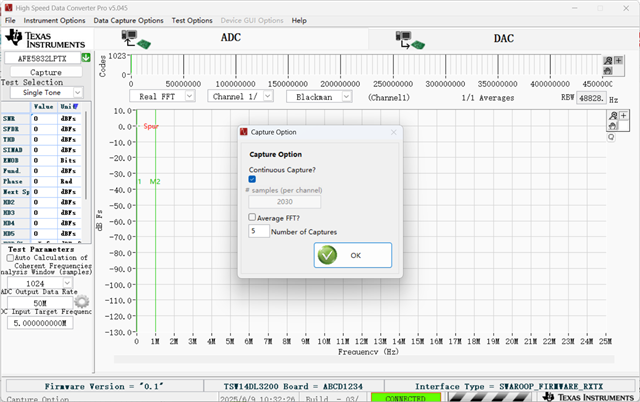Image resolution: width=640 pixels, height=402 pixels.
Task: Select cursor crosshair in Codes plot palette
Action: point(619,60)
